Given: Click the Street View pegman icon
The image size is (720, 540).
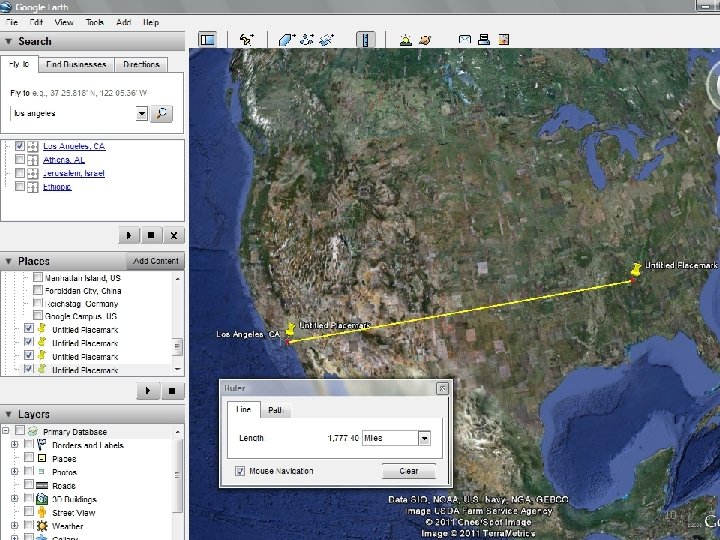Looking at the screenshot, I should tap(42, 512).
